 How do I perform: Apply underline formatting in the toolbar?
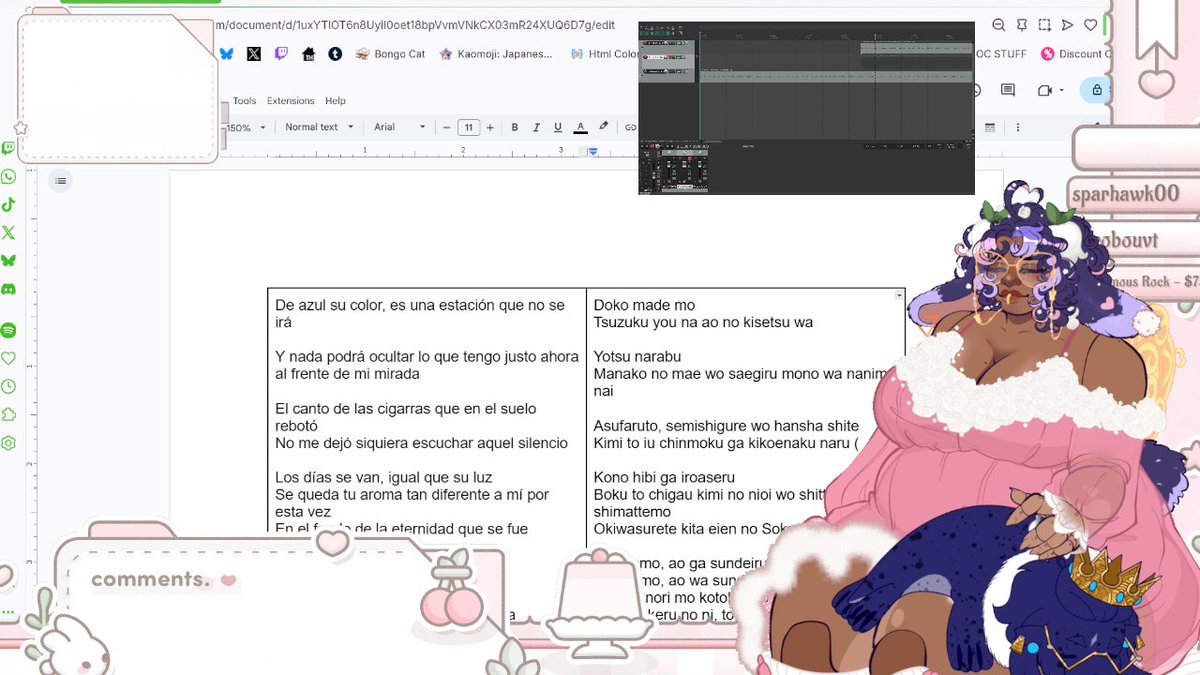[x=558, y=127]
